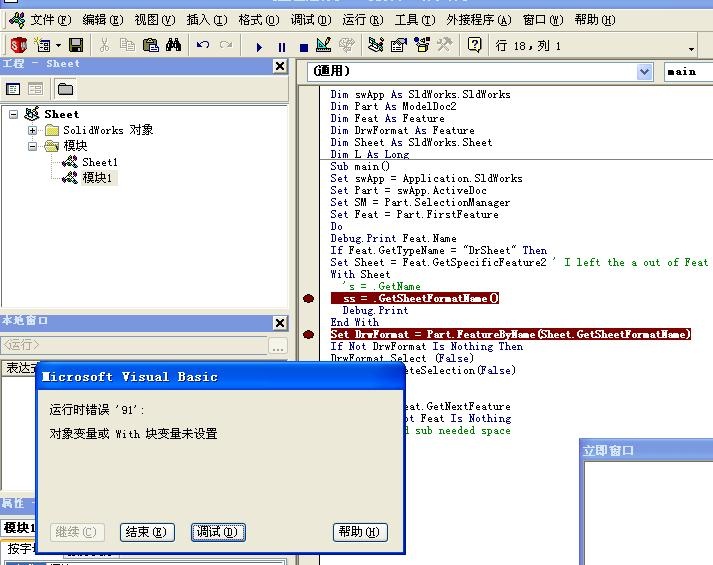Open the insert object dropdown arrow

[58, 45]
